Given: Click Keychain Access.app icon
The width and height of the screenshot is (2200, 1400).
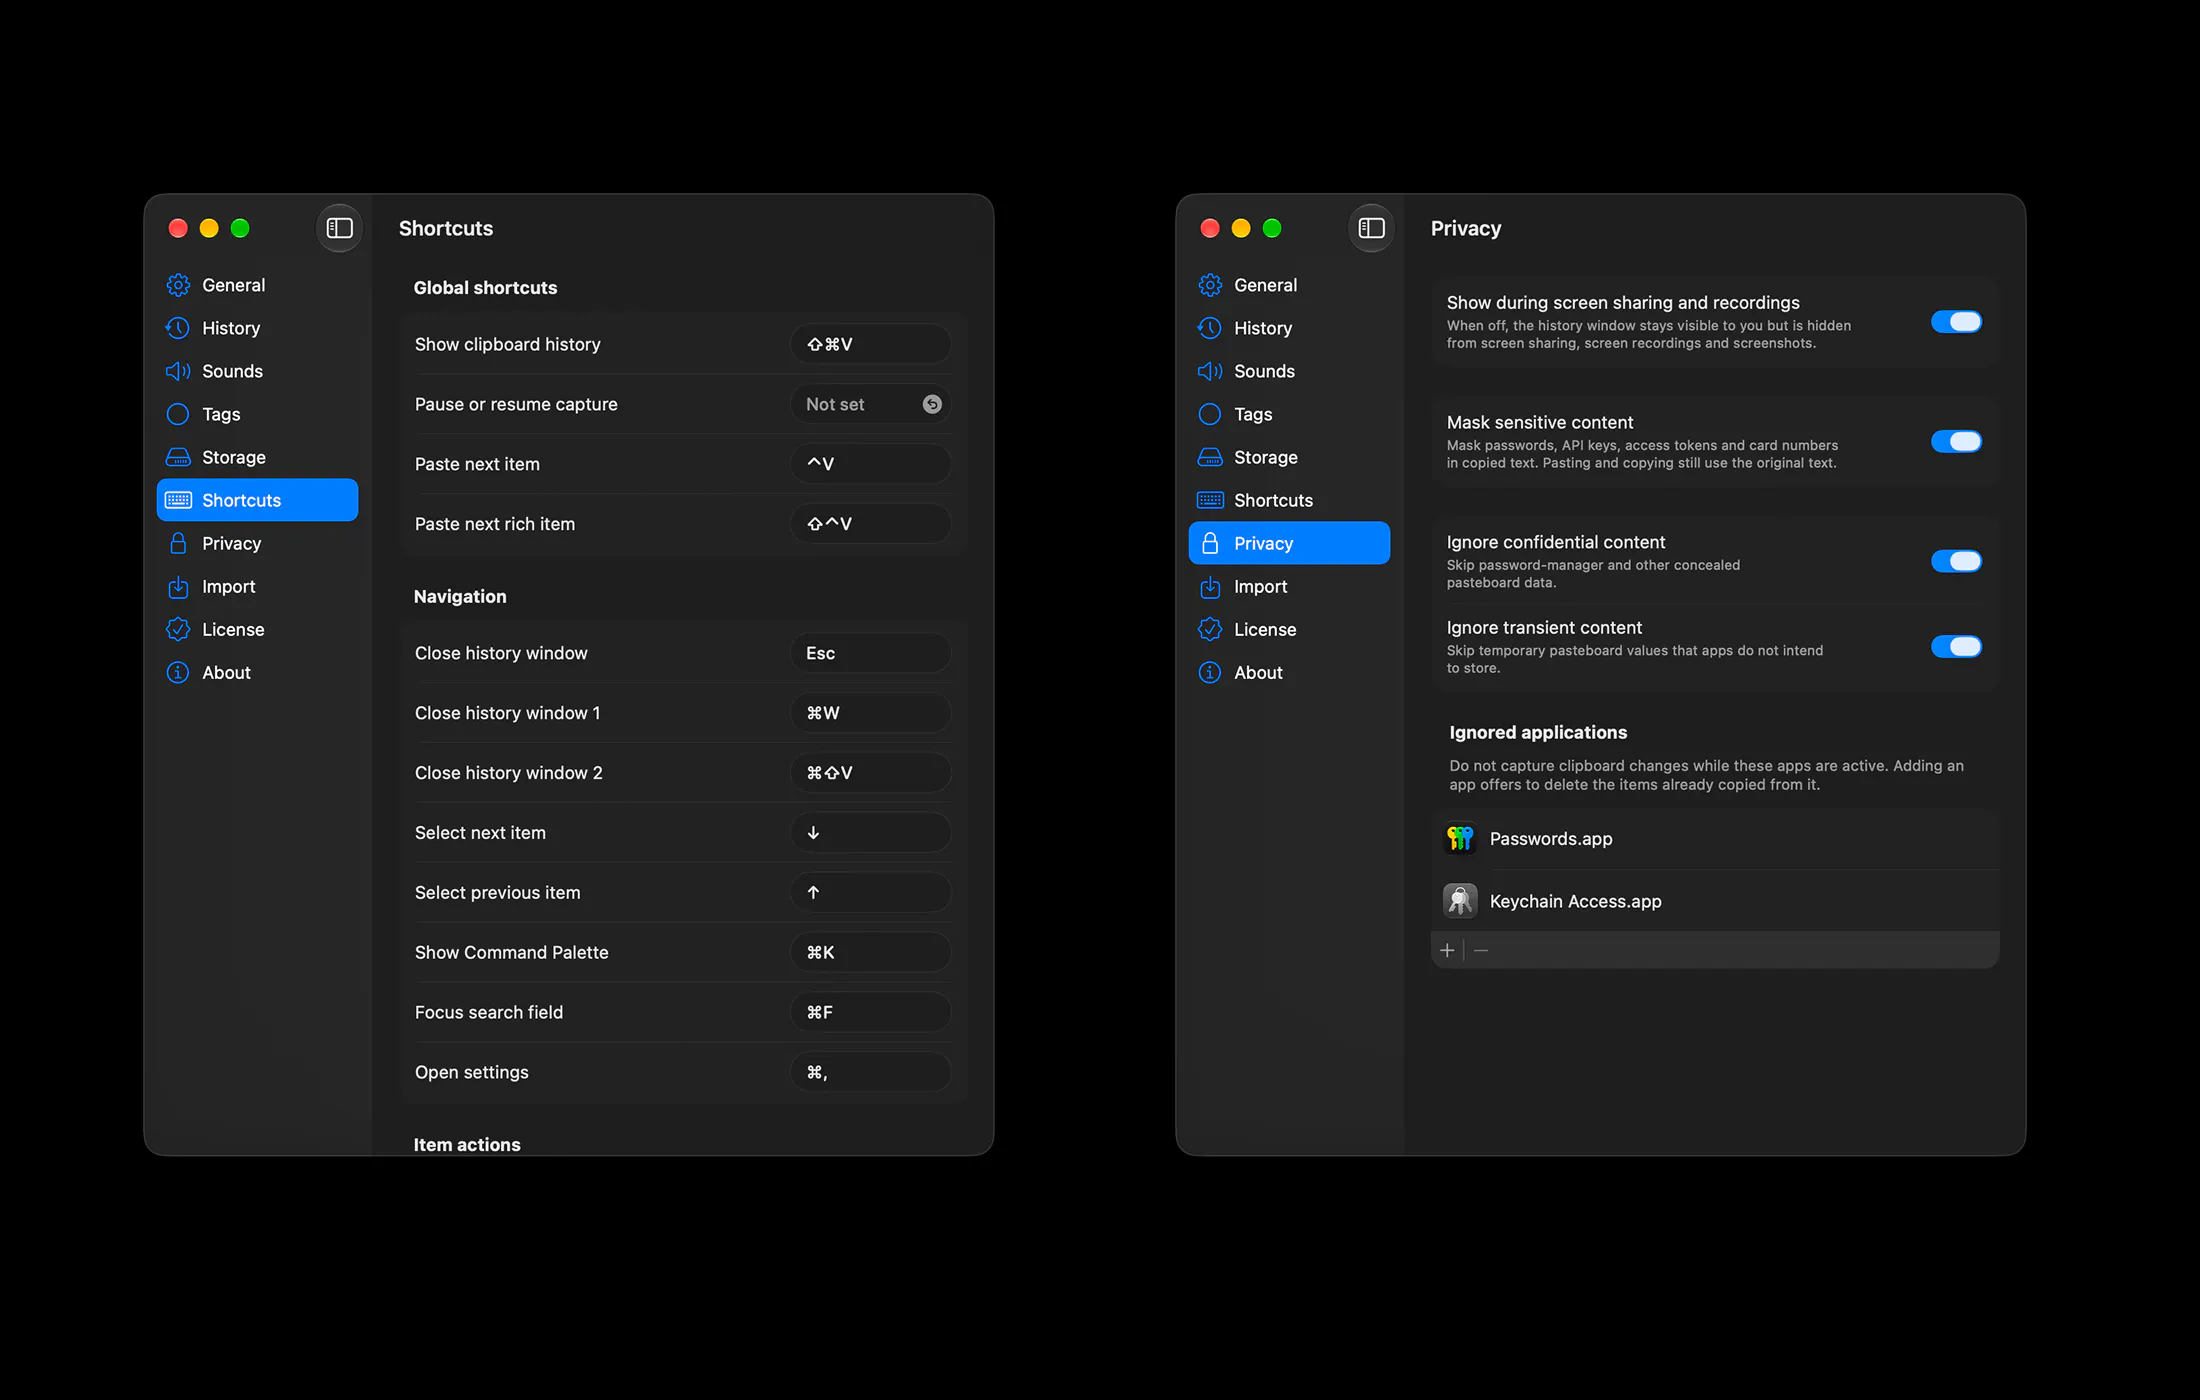Looking at the screenshot, I should click(x=1460, y=901).
